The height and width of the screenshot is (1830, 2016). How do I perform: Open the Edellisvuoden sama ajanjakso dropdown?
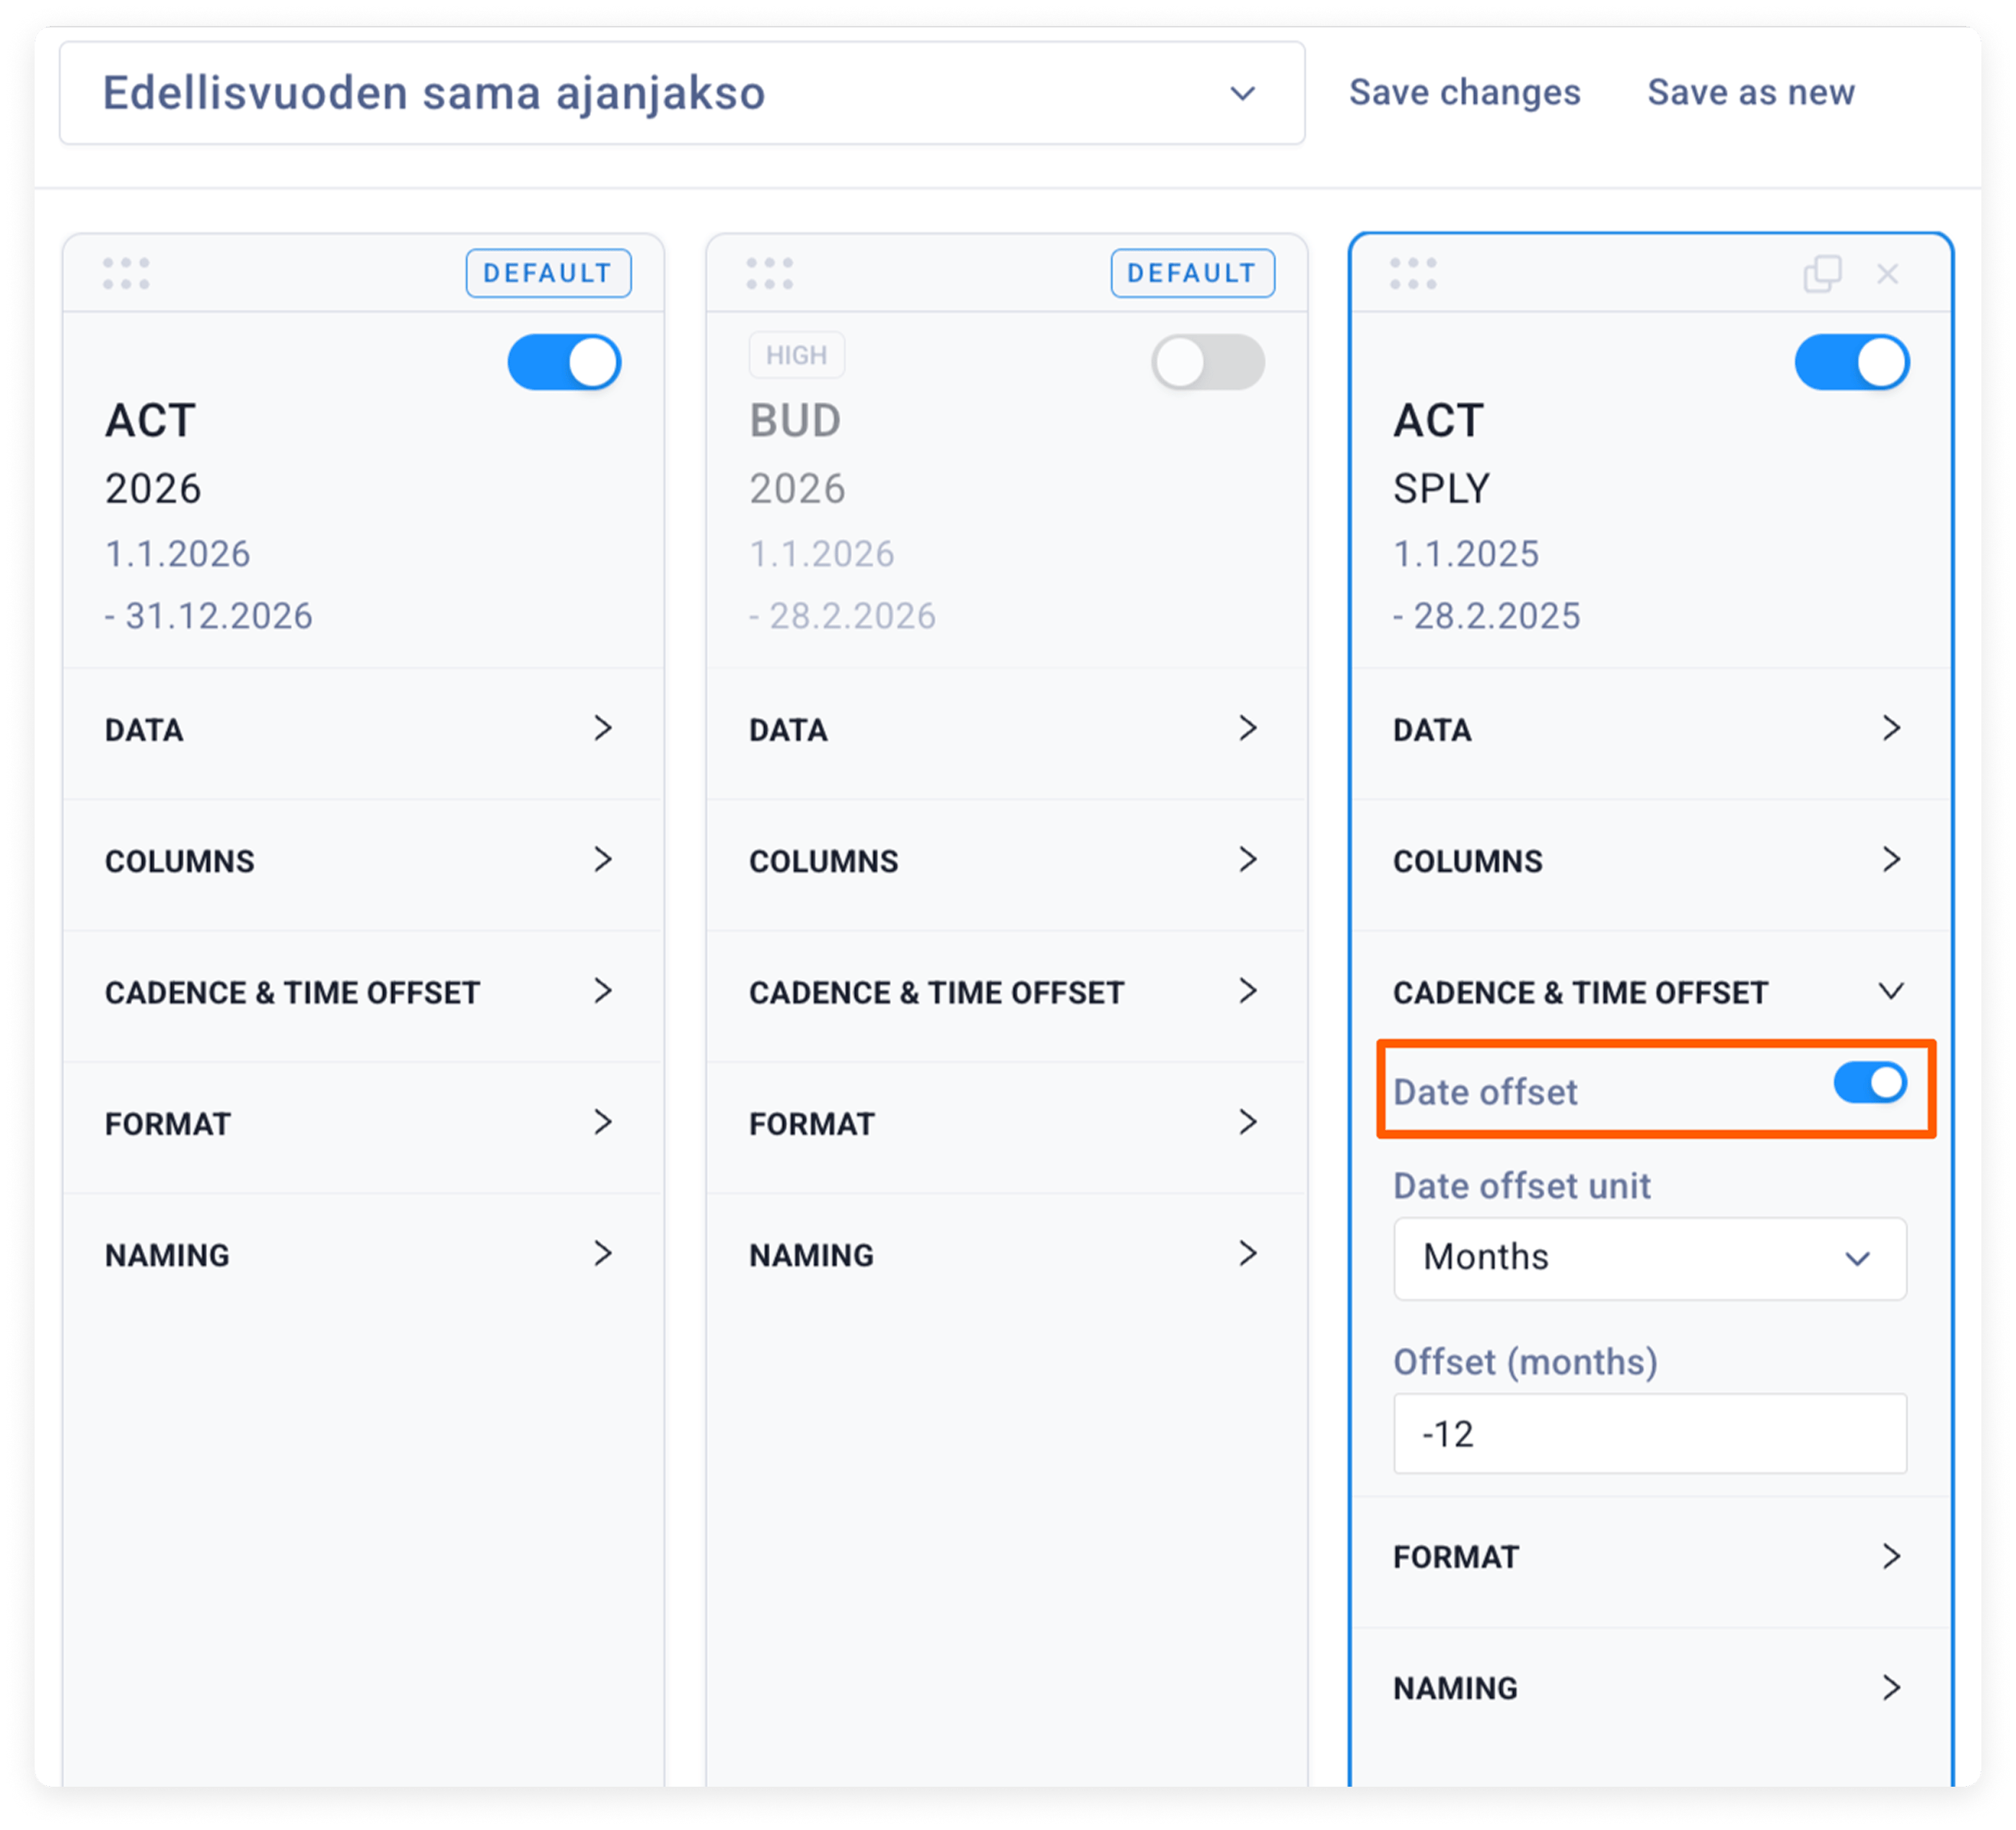click(x=682, y=93)
